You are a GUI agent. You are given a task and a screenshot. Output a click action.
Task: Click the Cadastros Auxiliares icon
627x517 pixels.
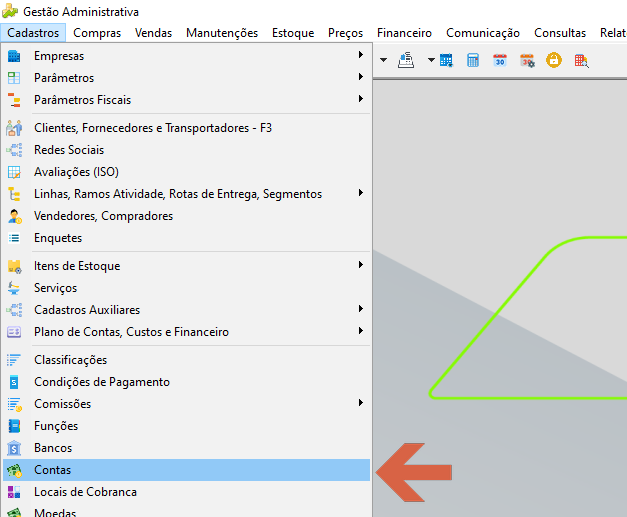(14, 310)
